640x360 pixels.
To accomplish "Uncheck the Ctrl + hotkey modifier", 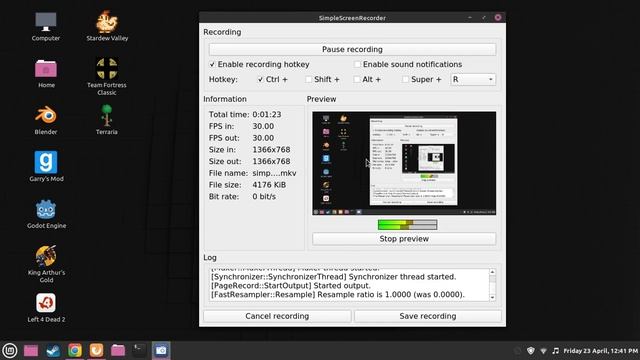I will pos(260,80).
